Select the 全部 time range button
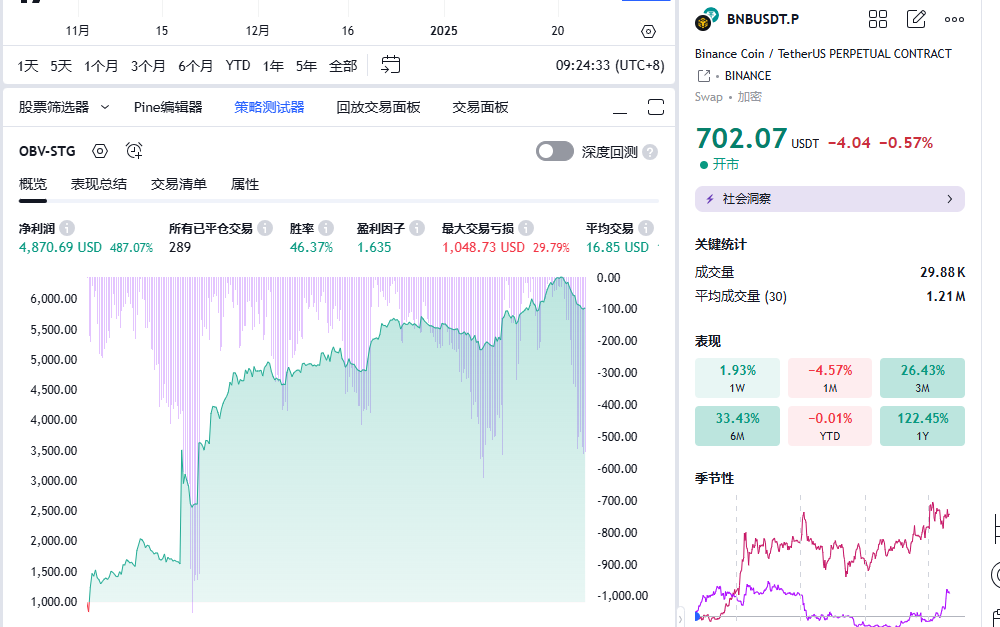The height and width of the screenshot is (627, 1000). 343,66
